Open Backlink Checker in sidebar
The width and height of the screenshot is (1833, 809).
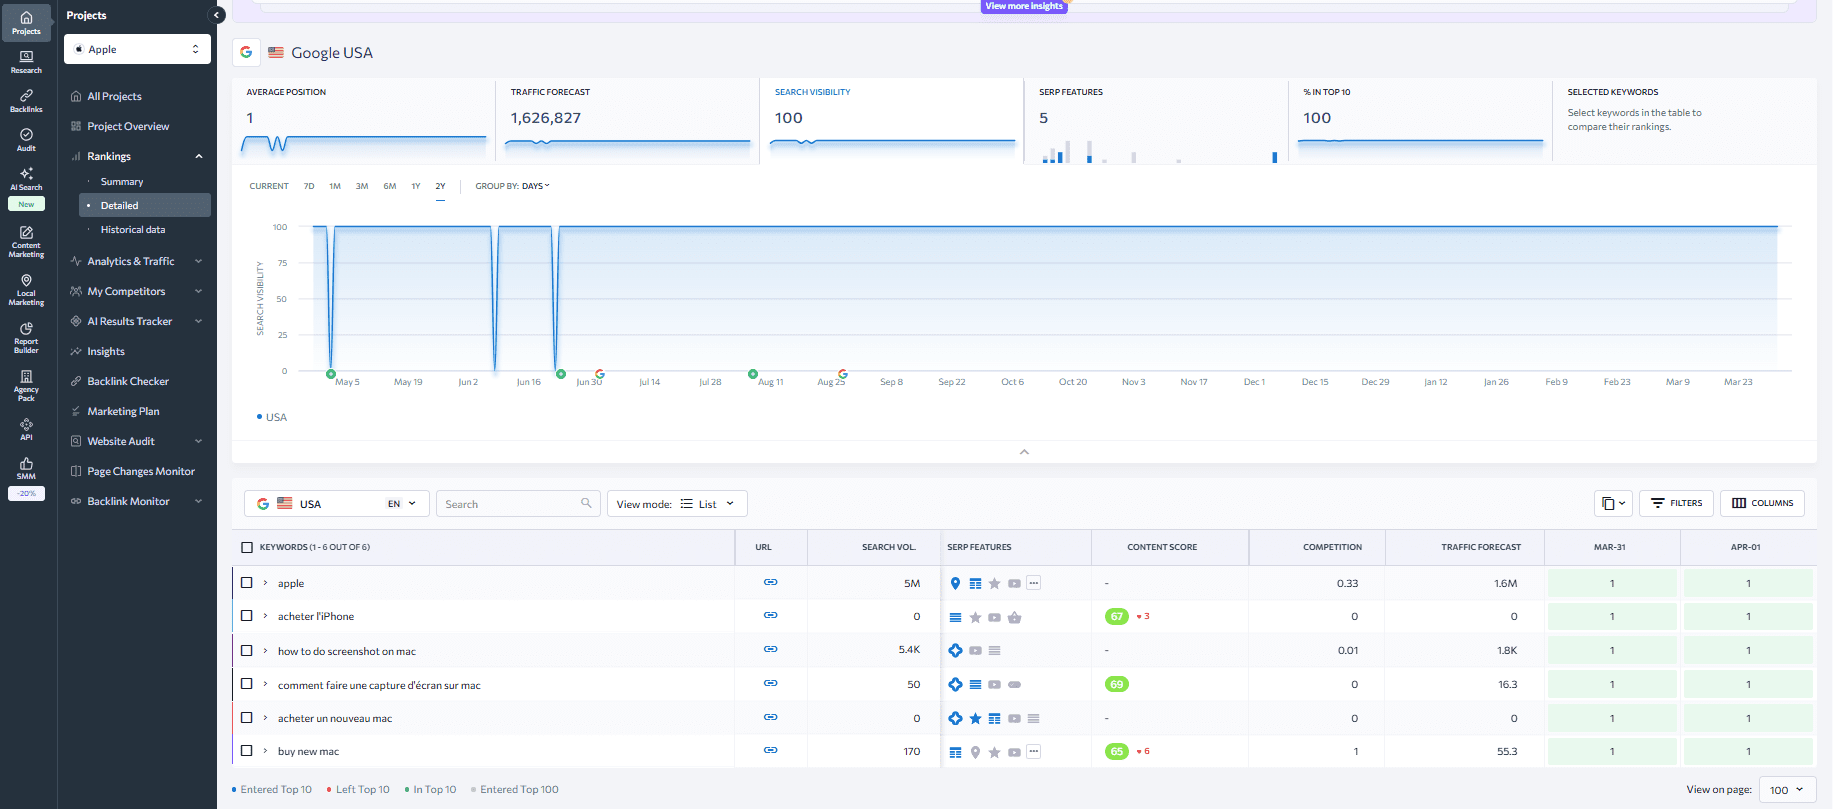(x=128, y=381)
